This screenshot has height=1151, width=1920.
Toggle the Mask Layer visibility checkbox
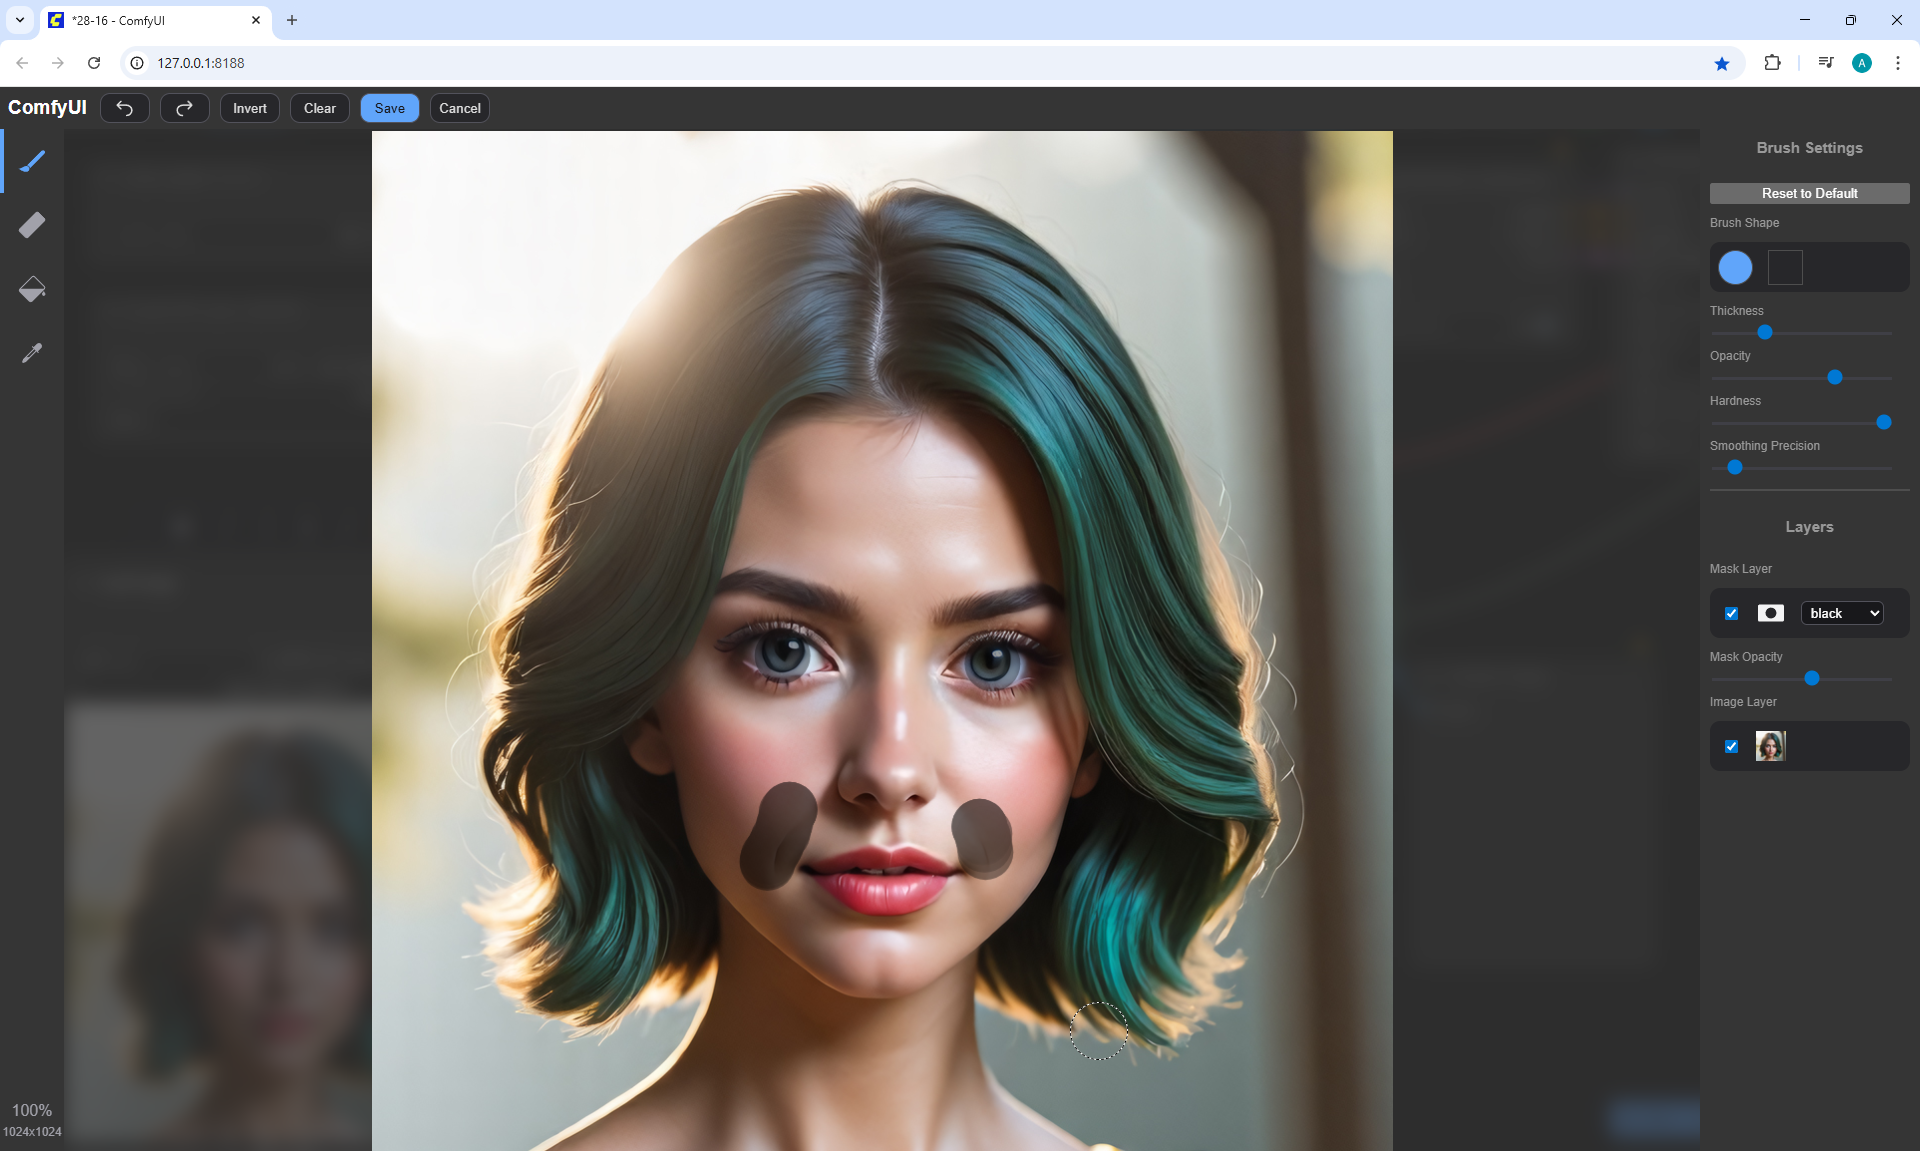(1732, 613)
